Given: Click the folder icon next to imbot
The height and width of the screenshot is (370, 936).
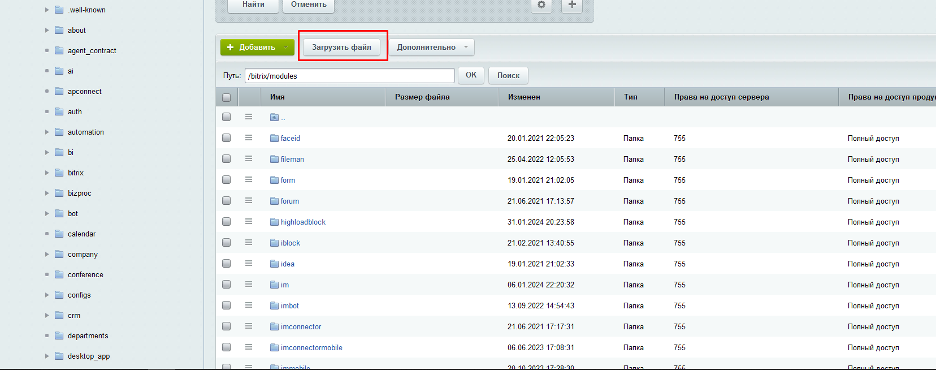Looking at the screenshot, I should [275, 305].
